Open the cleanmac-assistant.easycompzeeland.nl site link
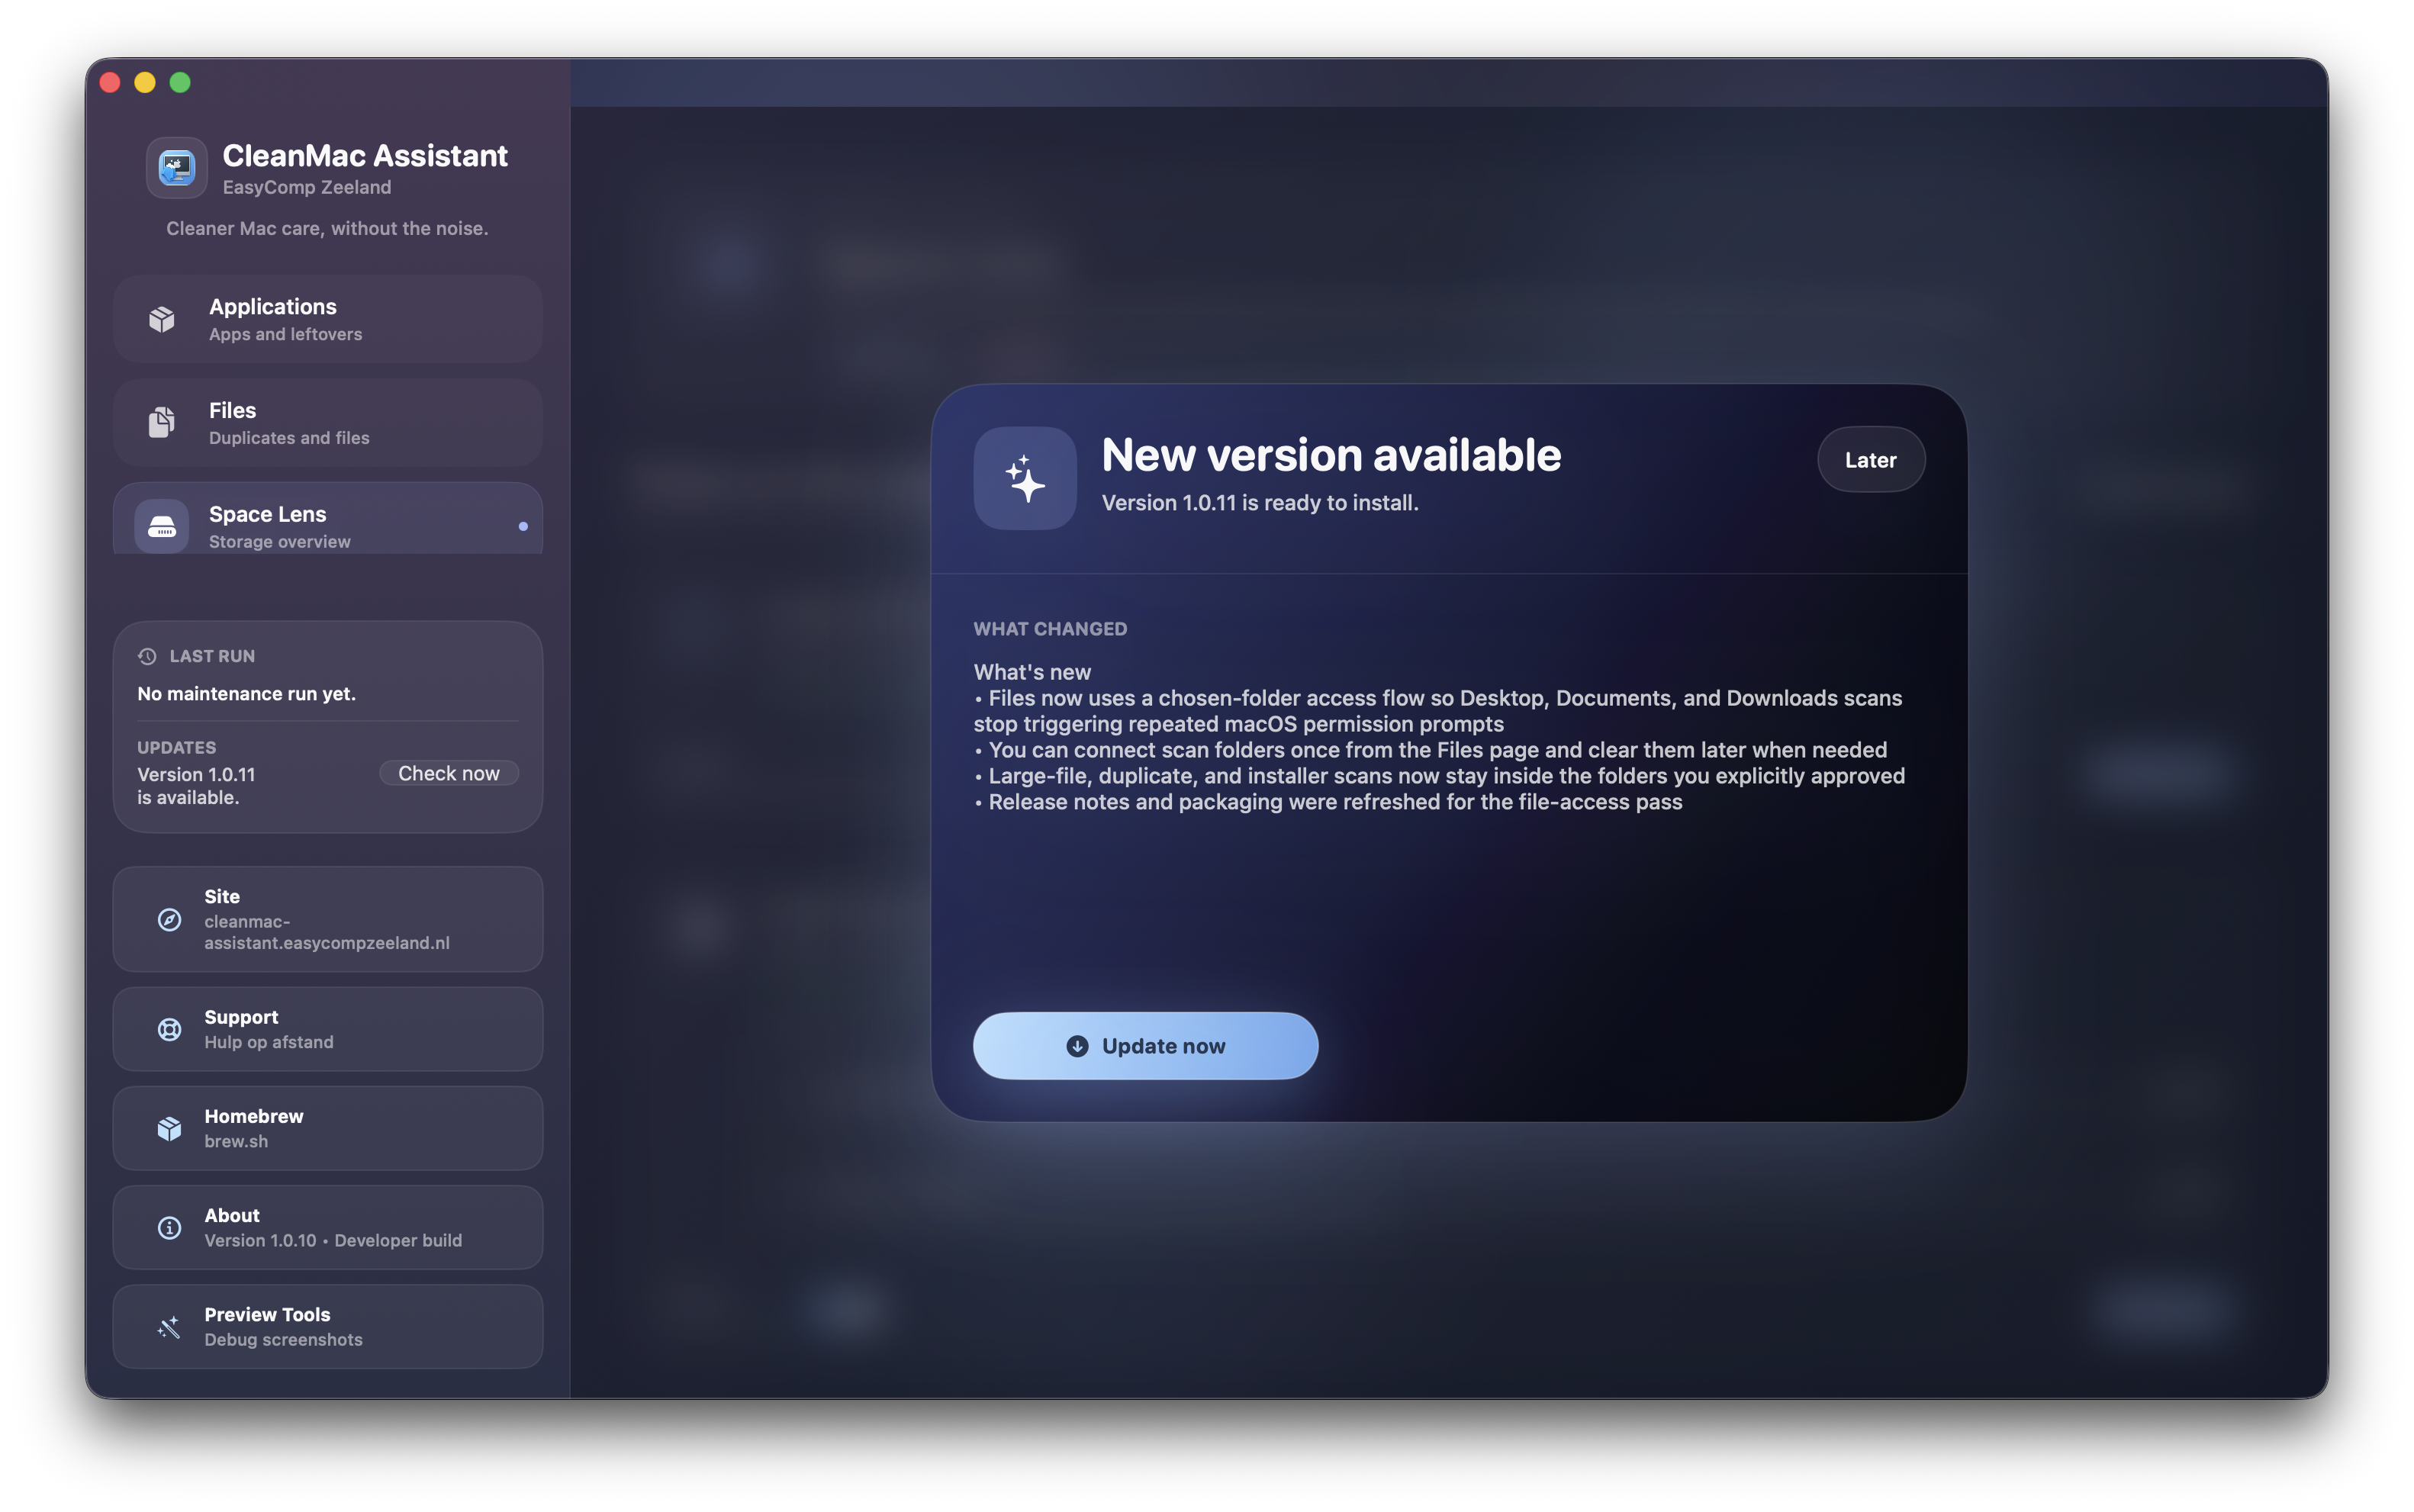The height and width of the screenshot is (1512, 2414). [327, 919]
